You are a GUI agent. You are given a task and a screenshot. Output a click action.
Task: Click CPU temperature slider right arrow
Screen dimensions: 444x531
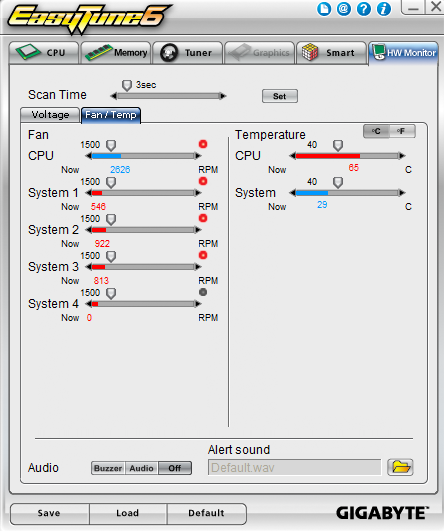pos(402,156)
